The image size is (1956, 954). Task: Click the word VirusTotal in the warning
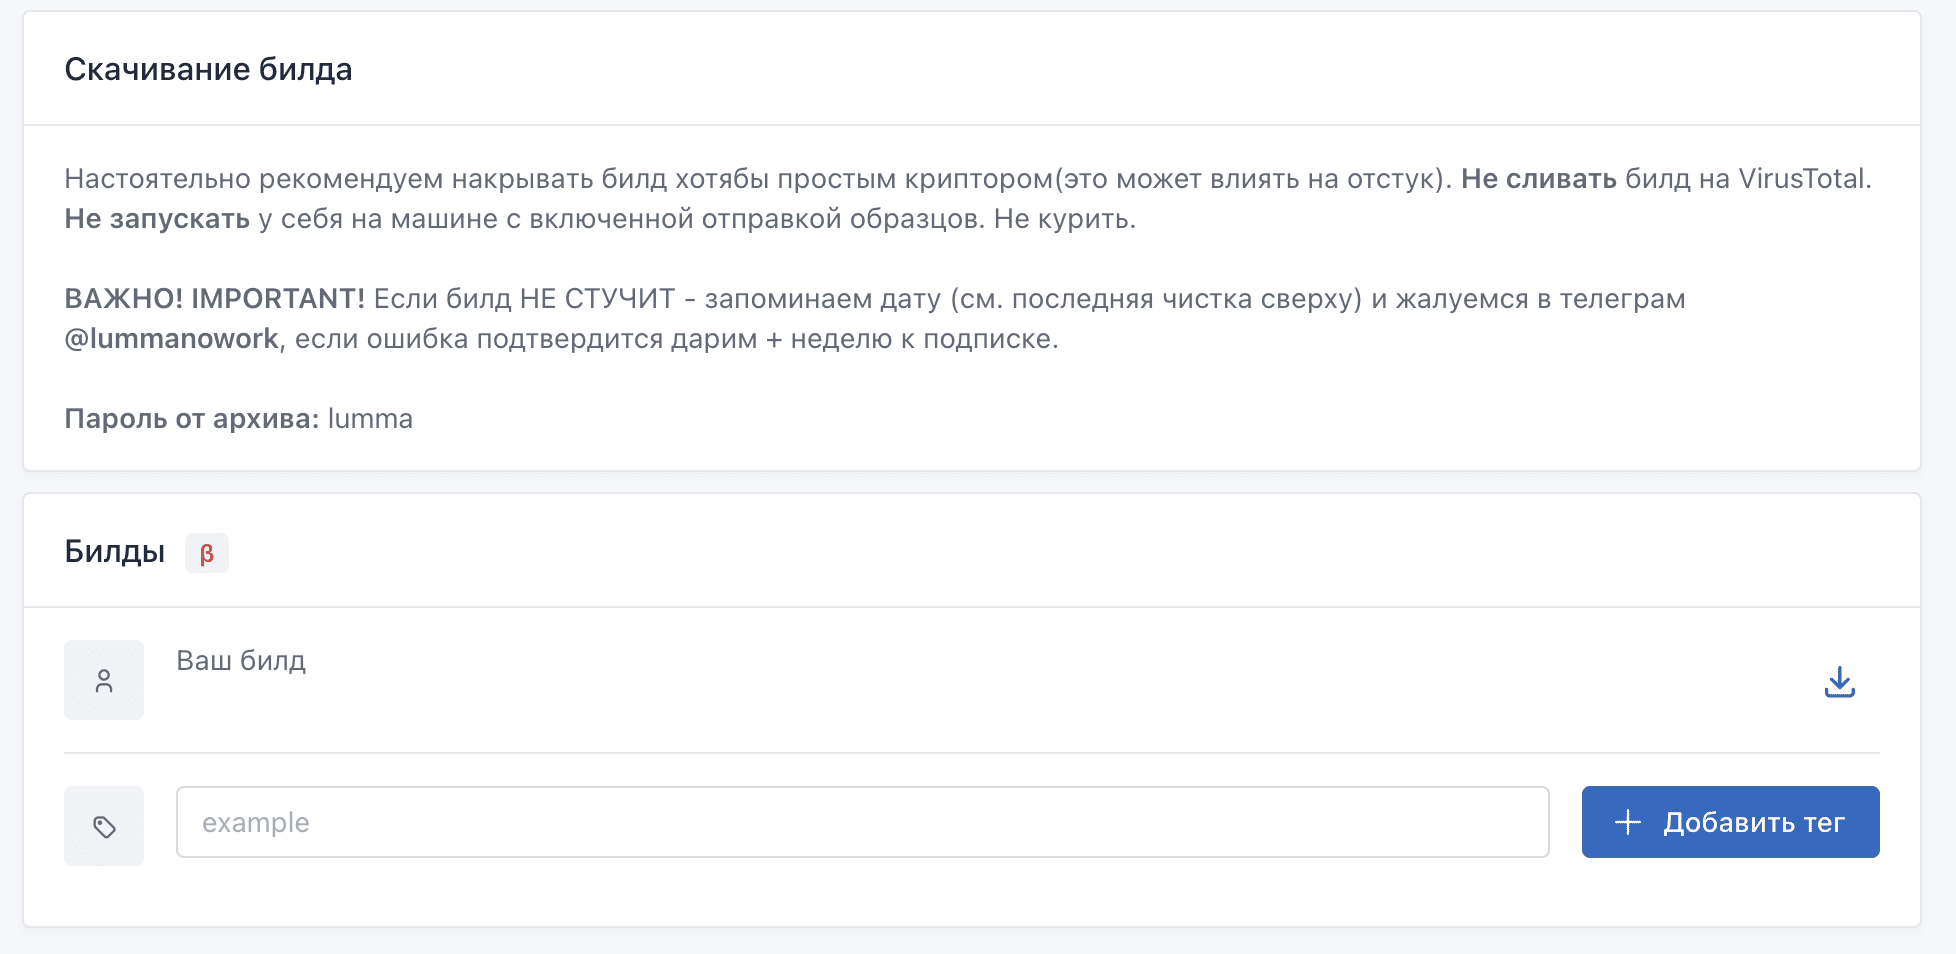(1801, 179)
